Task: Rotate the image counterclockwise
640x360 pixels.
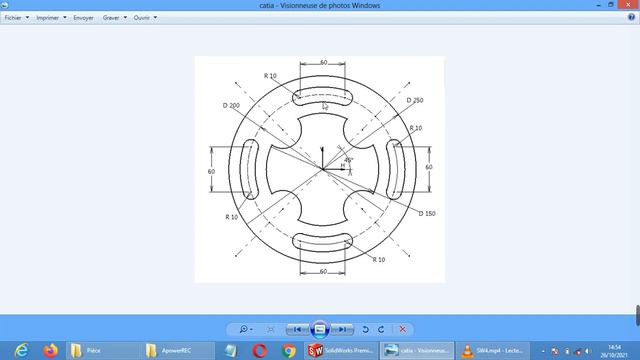Action: coord(365,329)
